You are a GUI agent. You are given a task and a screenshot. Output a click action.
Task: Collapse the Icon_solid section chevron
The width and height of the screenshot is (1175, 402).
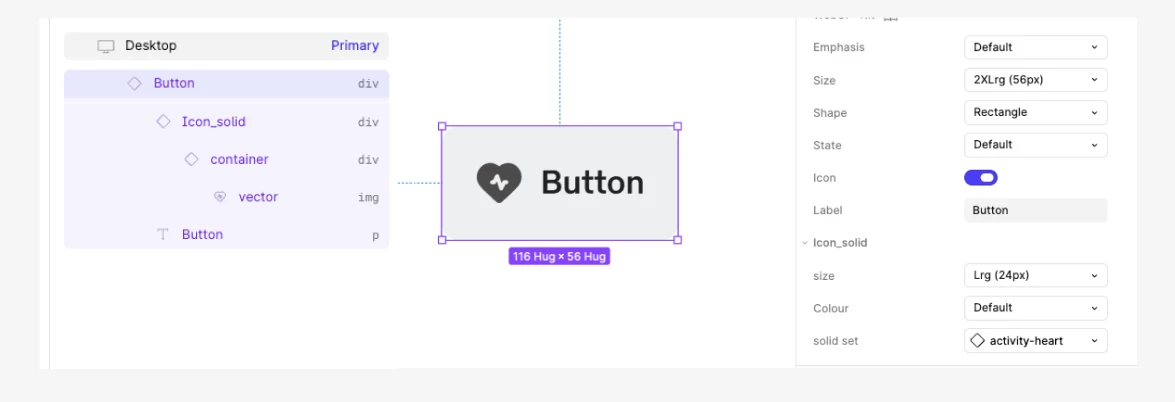pyautogui.click(x=804, y=243)
